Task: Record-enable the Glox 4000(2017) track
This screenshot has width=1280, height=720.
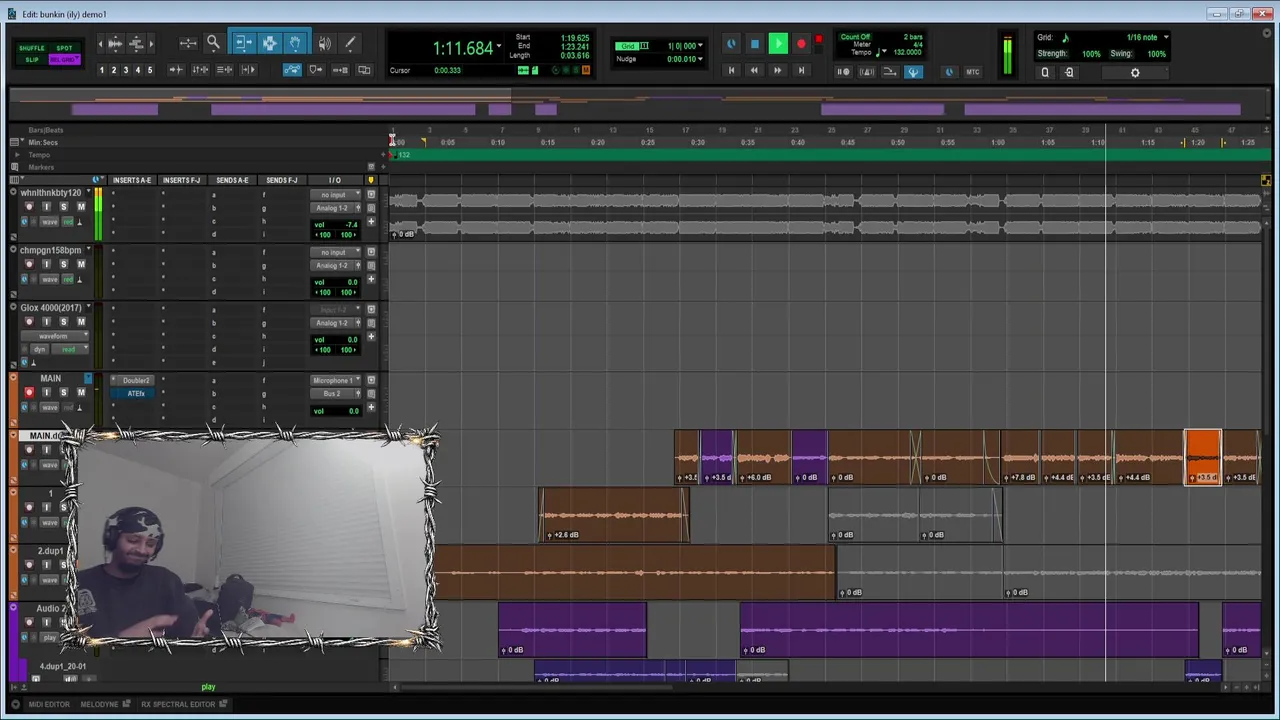Action: pos(29,321)
